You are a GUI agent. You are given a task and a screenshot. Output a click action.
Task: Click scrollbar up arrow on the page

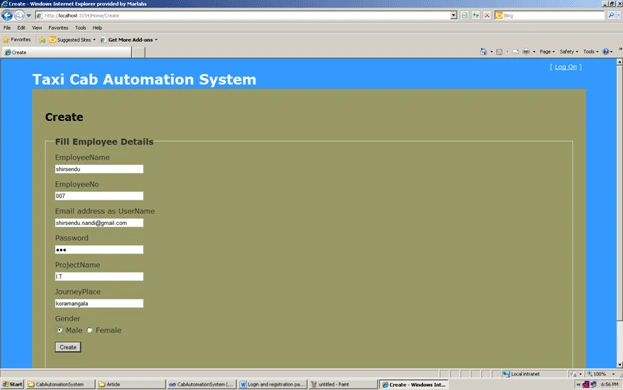pos(619,62)
